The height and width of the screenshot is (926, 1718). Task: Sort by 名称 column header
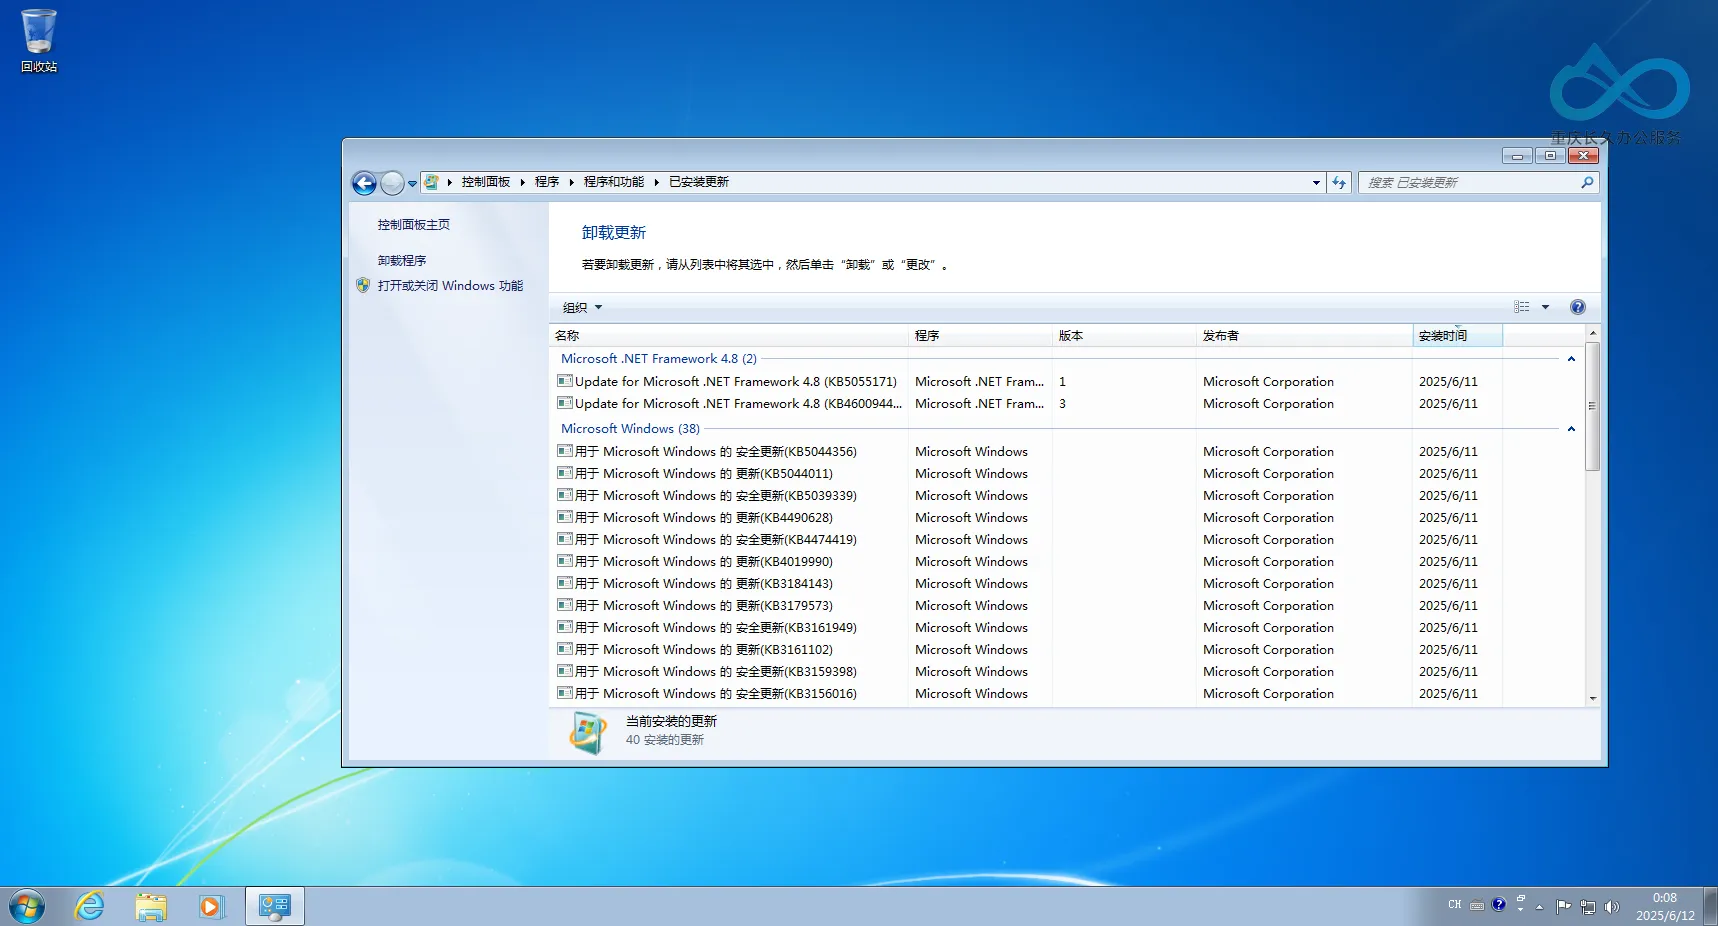pyautogui.click(x=729, y=336)
